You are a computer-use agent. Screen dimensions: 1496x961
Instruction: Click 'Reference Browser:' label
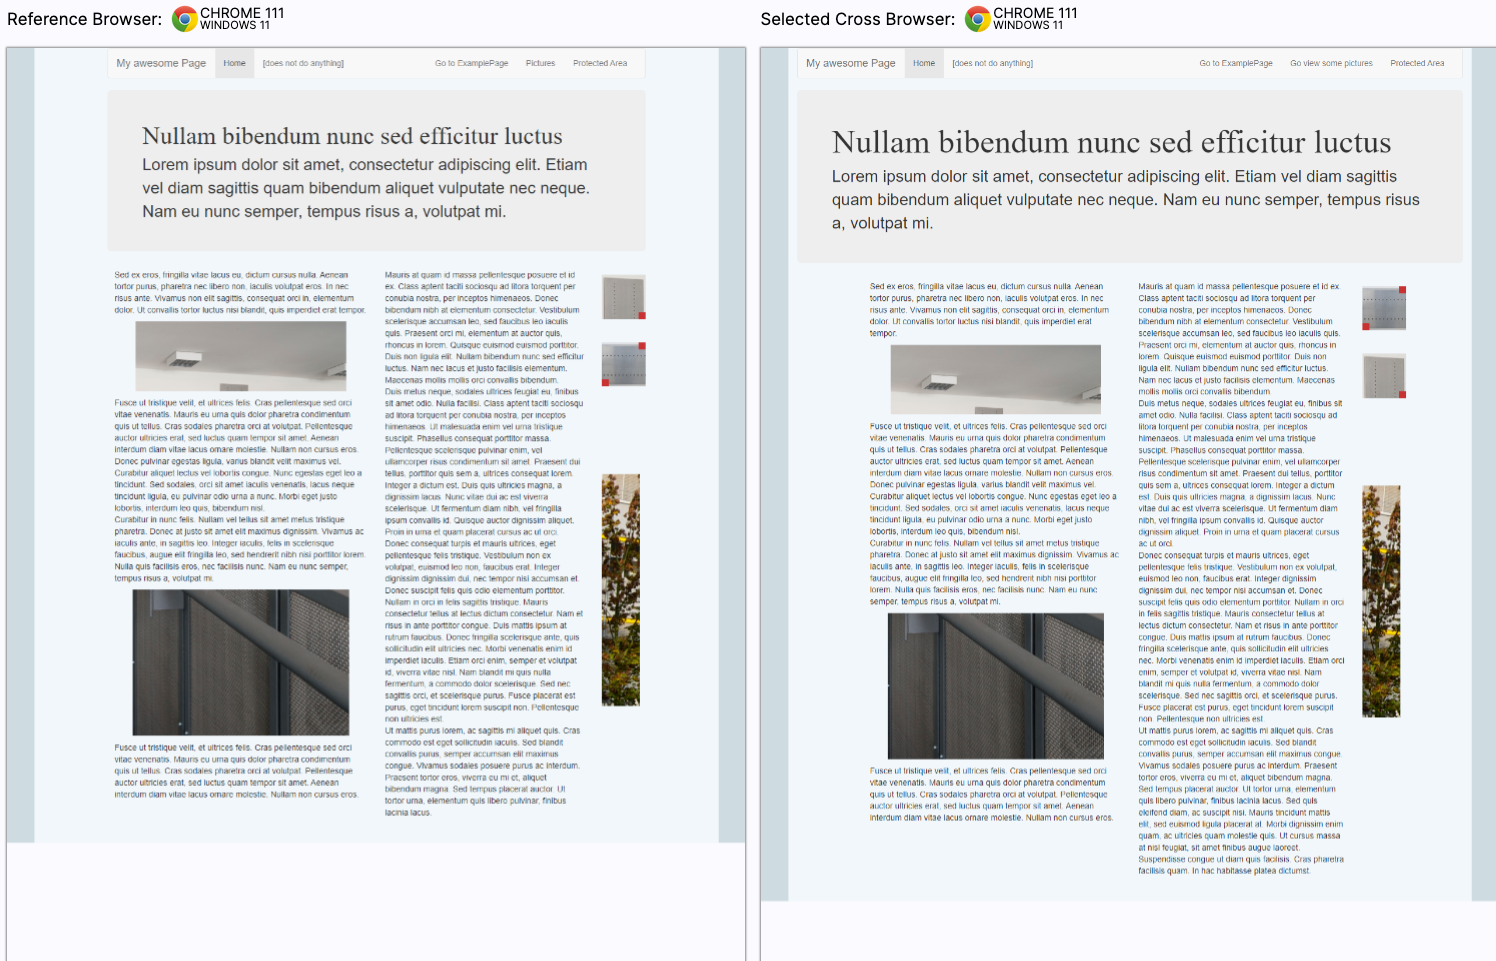pyautogui.click(x=84, y=19)
